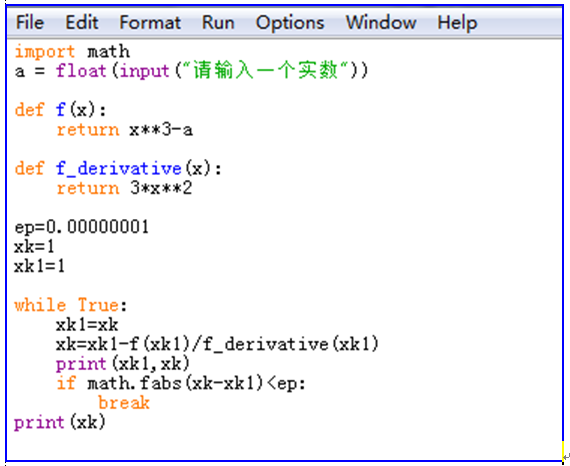Image resolution: width=570 pixels, height=466 pixels.
Task: Open the Options menu
Action: pyautogui.click(x=290, y=23)
